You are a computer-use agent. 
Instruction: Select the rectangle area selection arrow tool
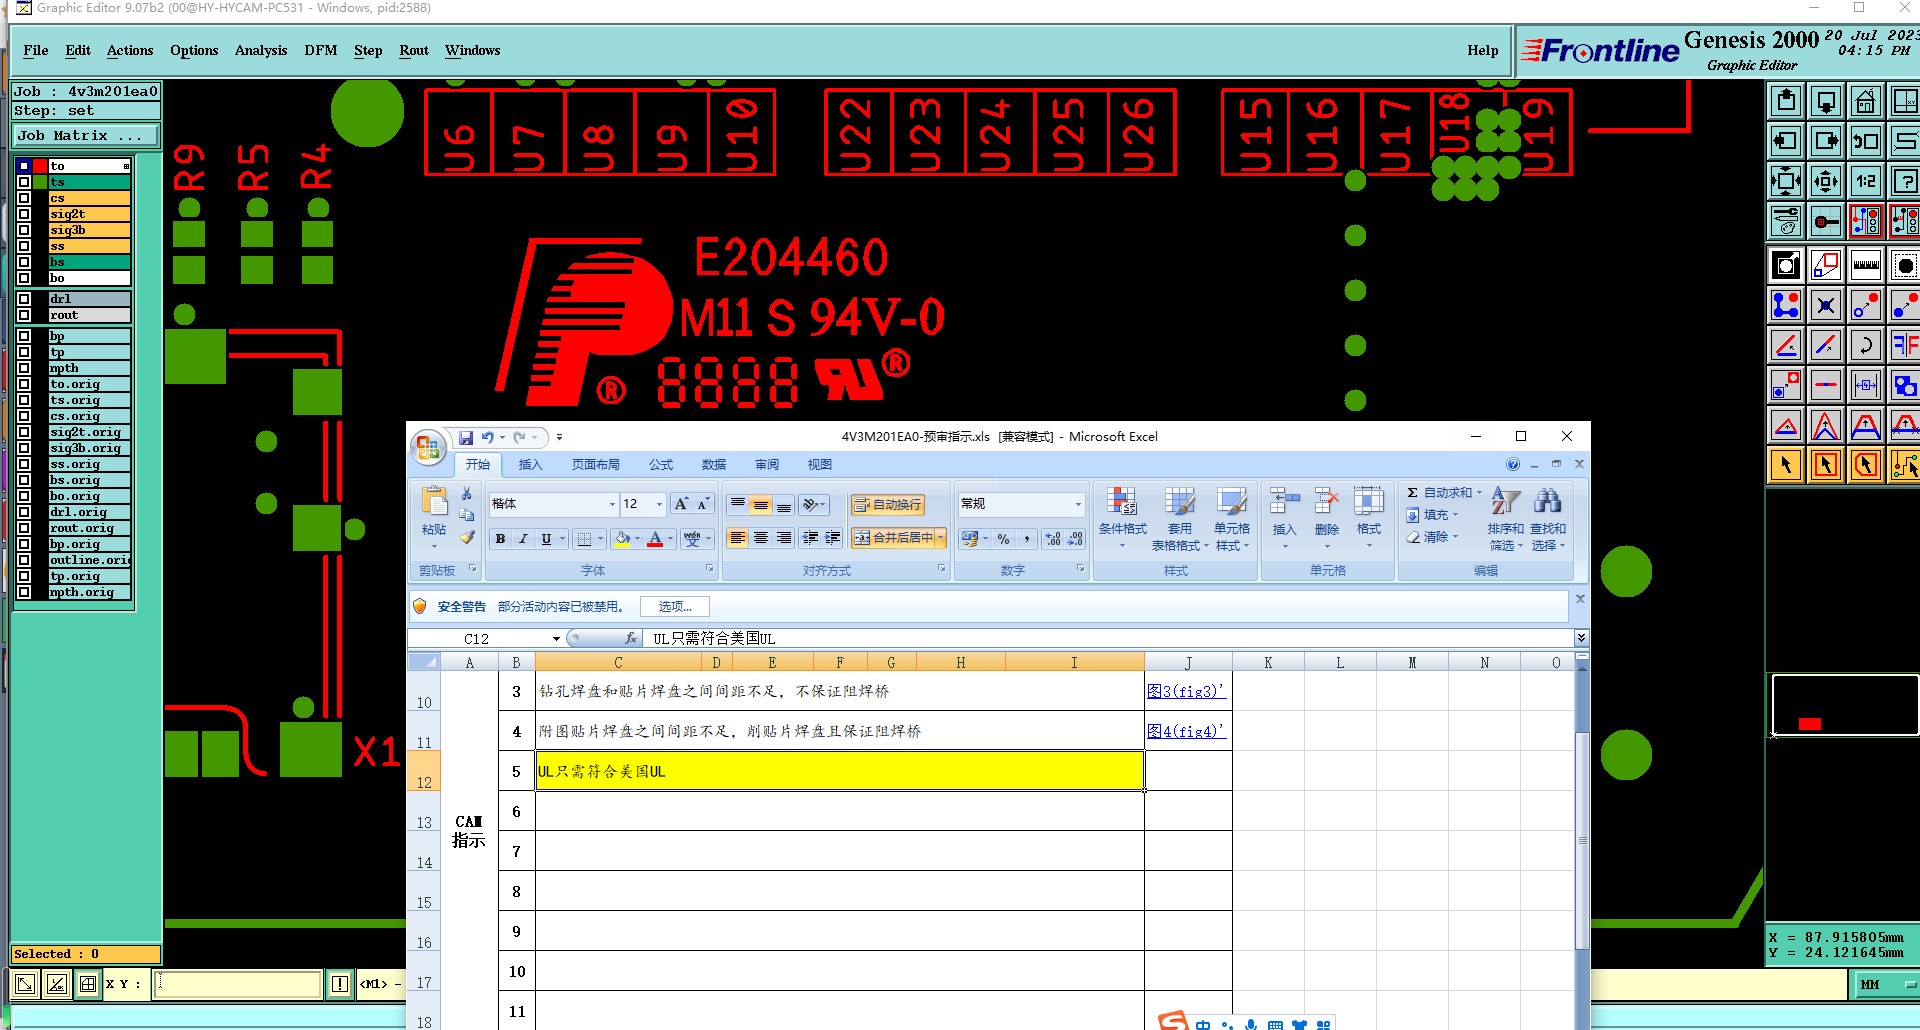[x=1826, y=465]
